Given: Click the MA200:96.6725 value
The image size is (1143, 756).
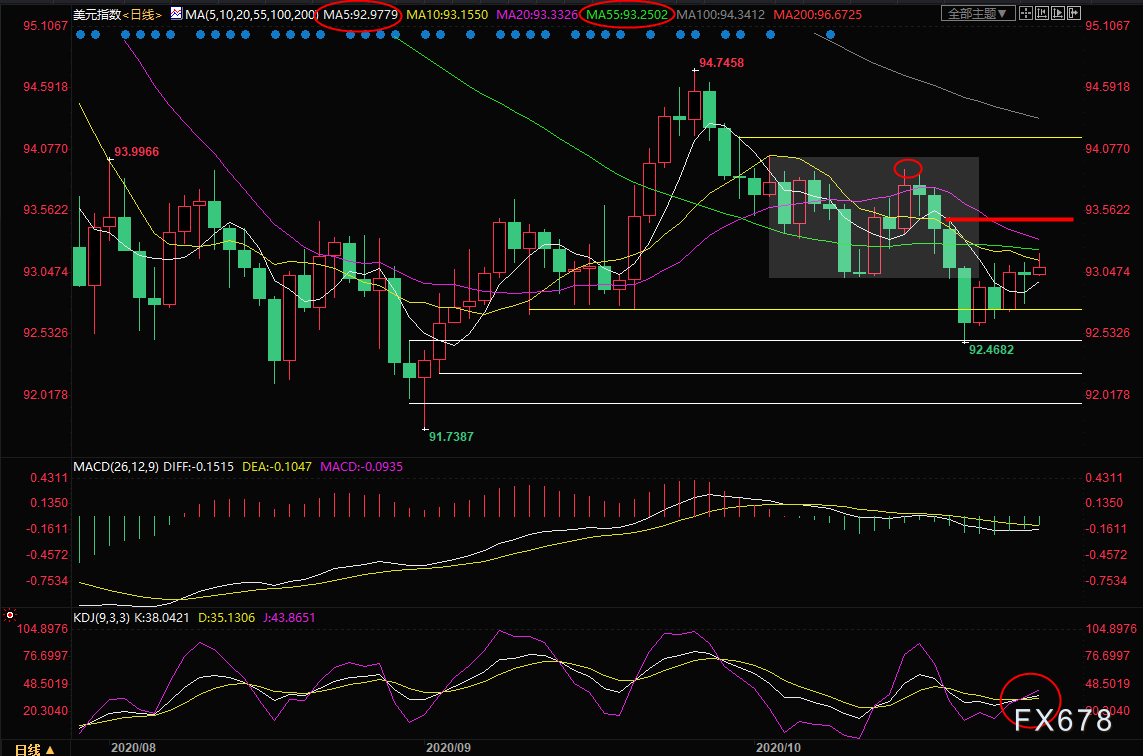Looking at the screenshot, I should [817, 15].
